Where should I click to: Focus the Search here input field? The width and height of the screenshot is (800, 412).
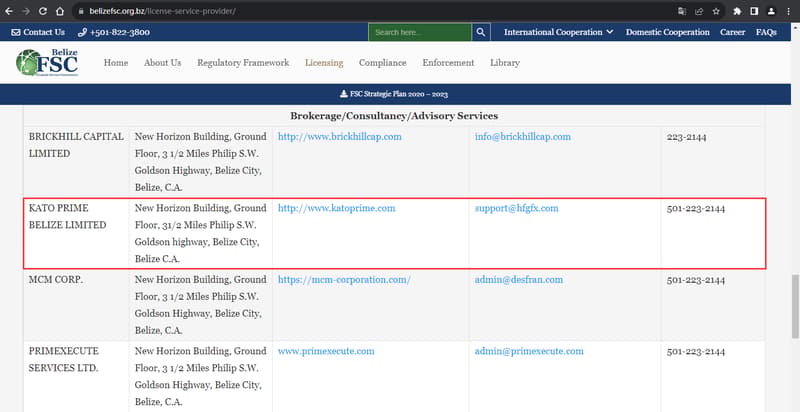pos(420,32)
